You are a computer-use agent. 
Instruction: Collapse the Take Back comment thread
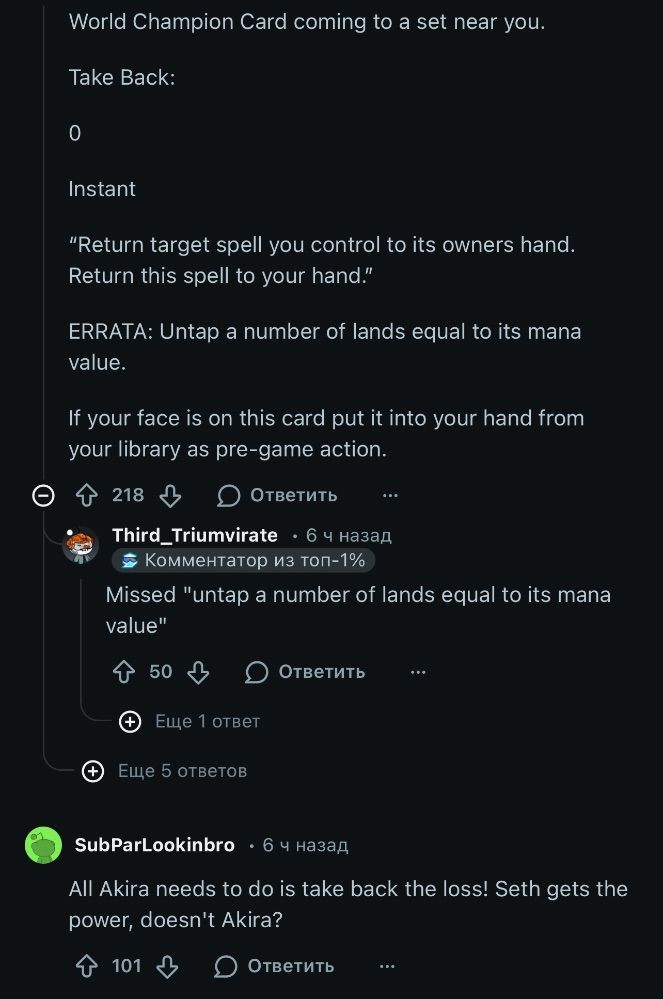(x=43, y=495)
